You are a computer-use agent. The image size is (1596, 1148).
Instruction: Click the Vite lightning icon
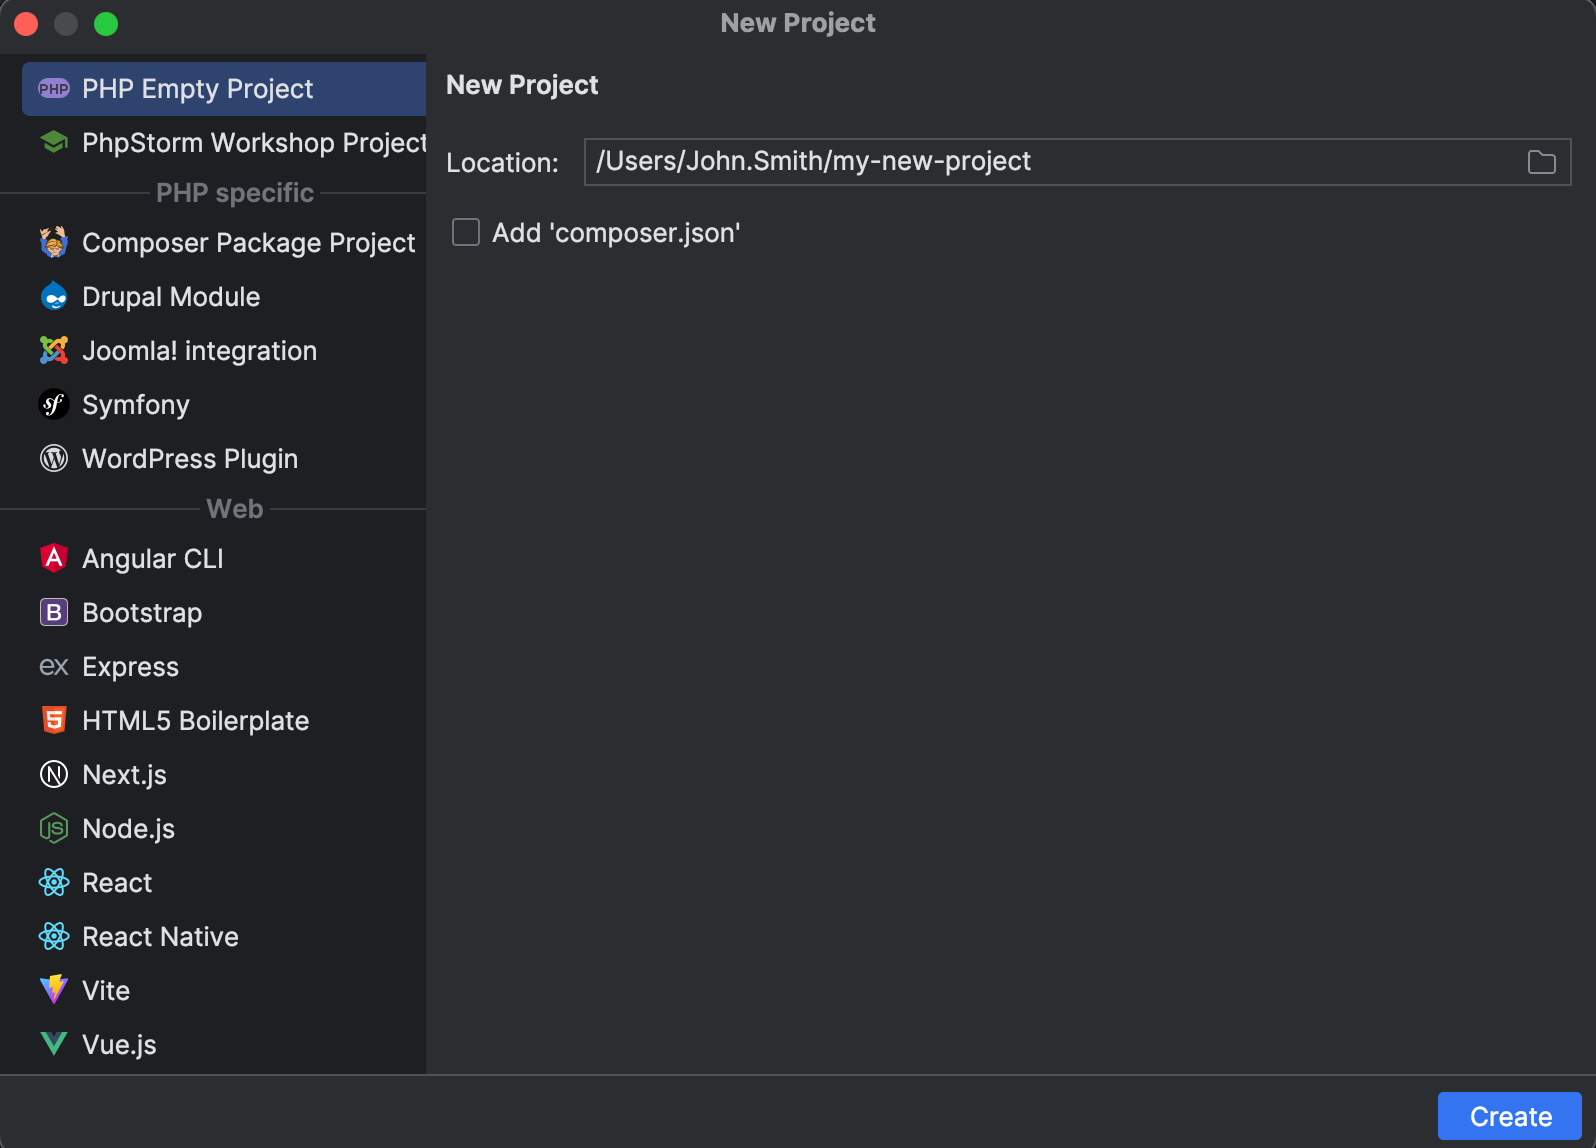[53, 990]
